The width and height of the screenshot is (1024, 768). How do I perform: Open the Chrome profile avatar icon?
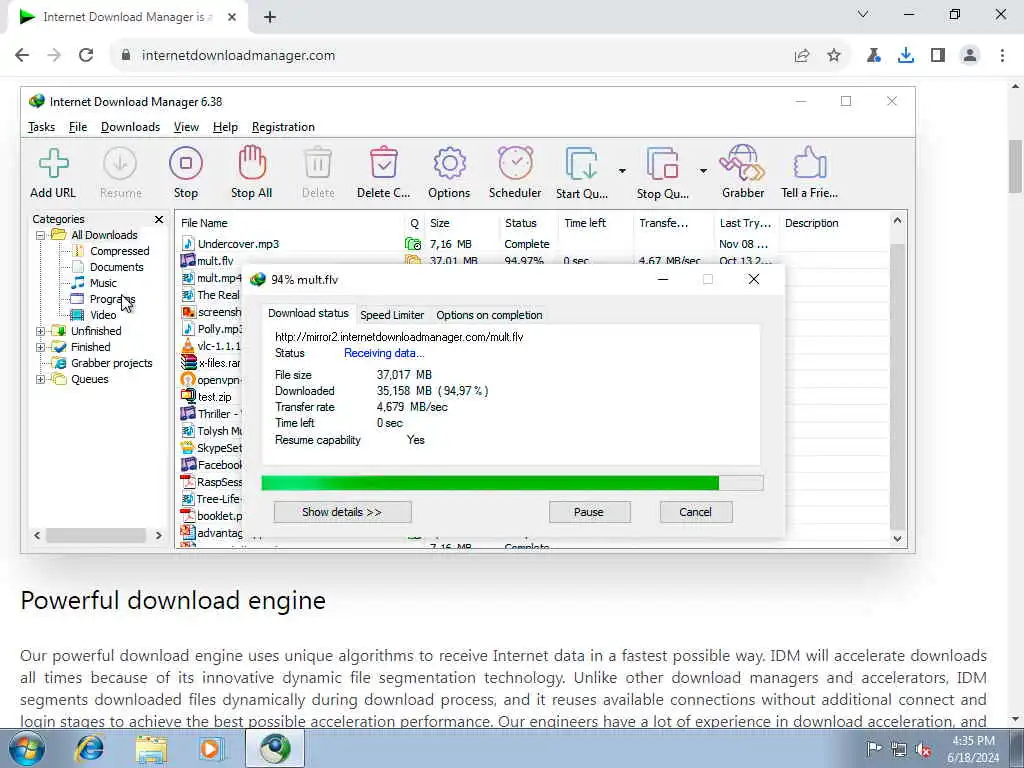pos(970,56)
